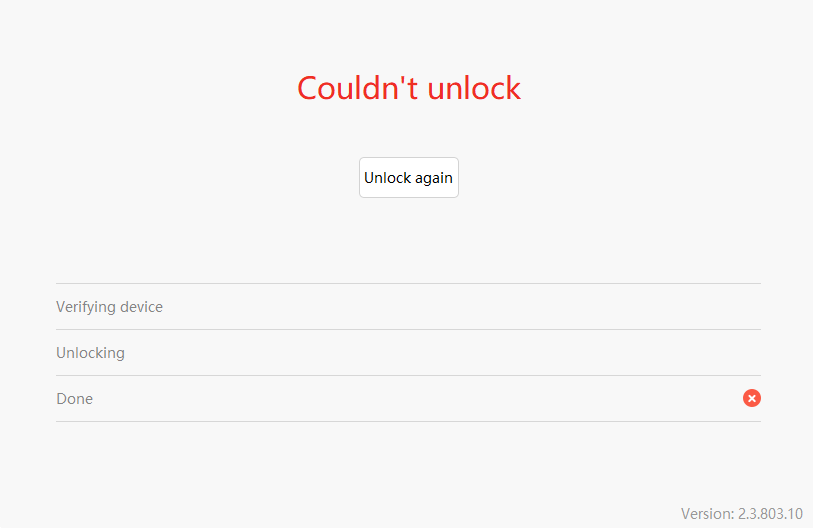Select the failed status icon beside Done

coord(751,398)
